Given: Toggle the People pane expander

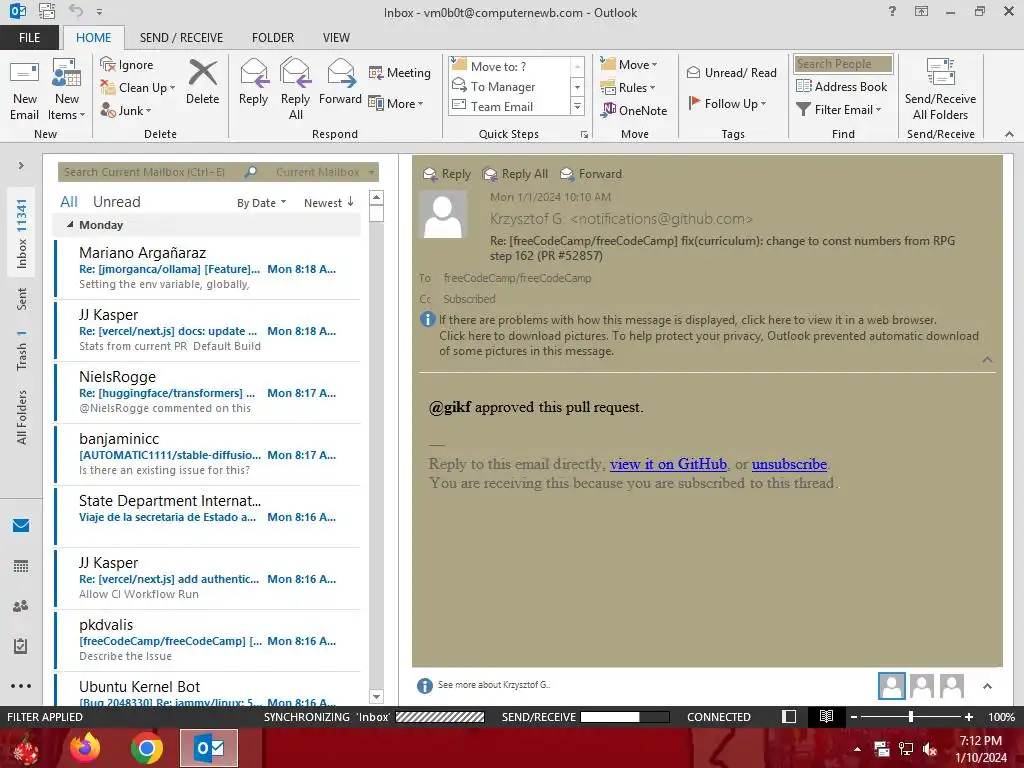Looking at the screenshot, I should [x=987, y=686].
